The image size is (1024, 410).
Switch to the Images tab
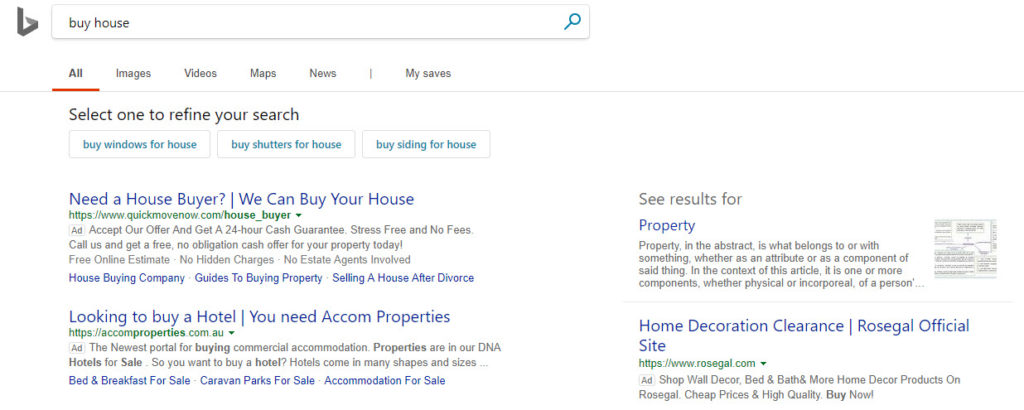pyautogui.click(x=133, y=73)
